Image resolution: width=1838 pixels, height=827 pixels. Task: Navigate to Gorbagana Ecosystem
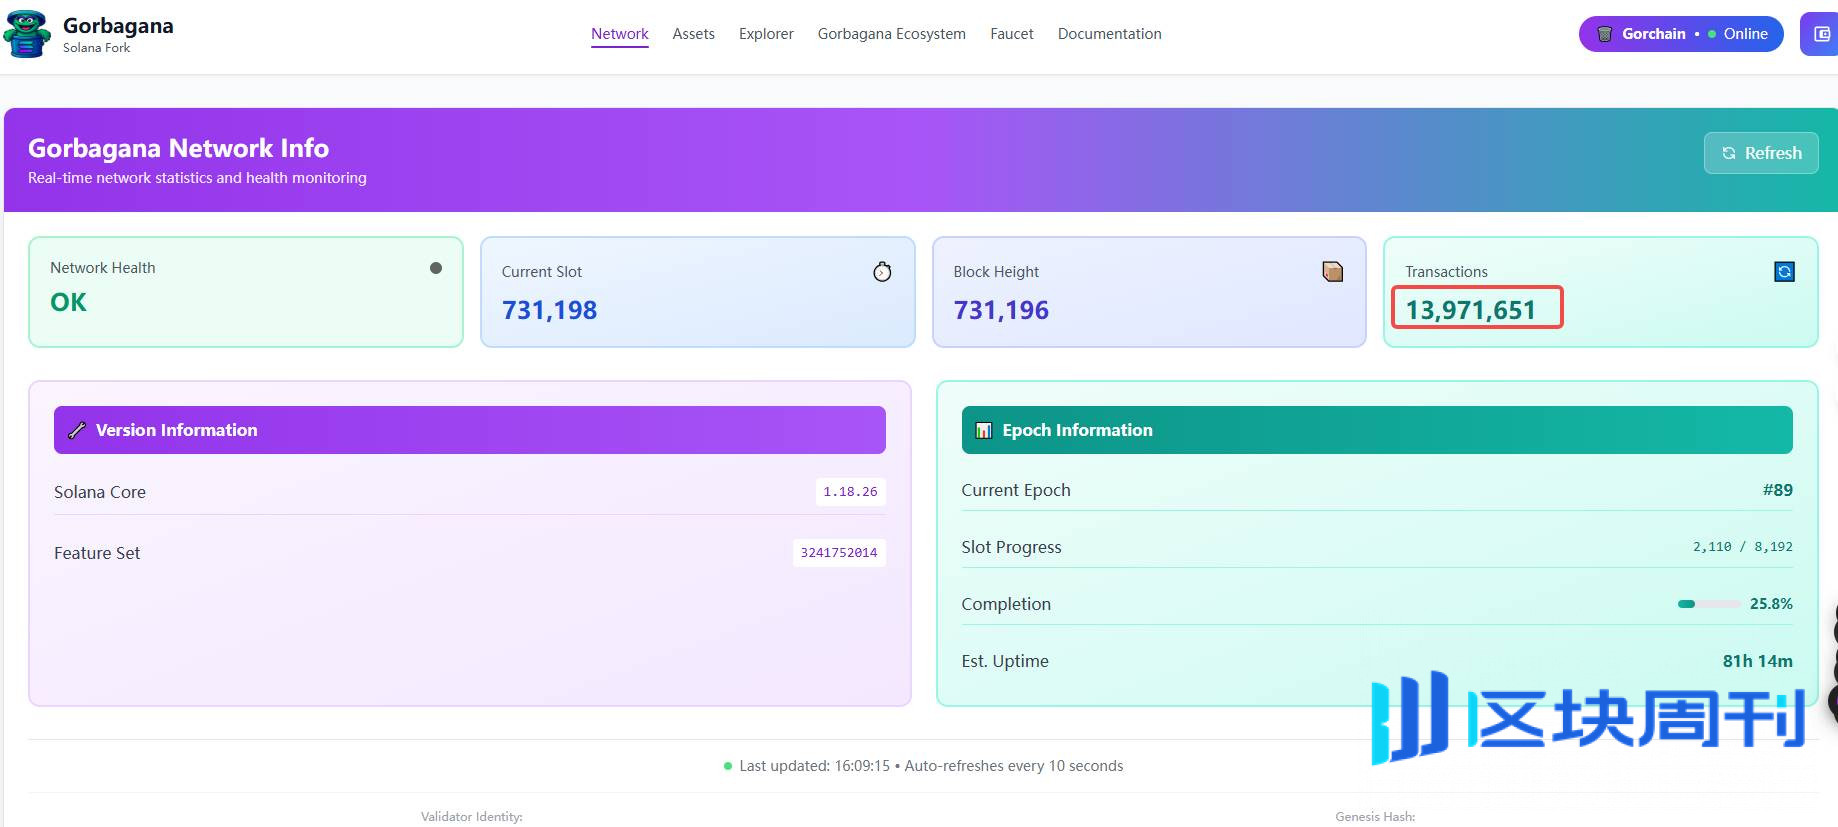pos(892,34)
